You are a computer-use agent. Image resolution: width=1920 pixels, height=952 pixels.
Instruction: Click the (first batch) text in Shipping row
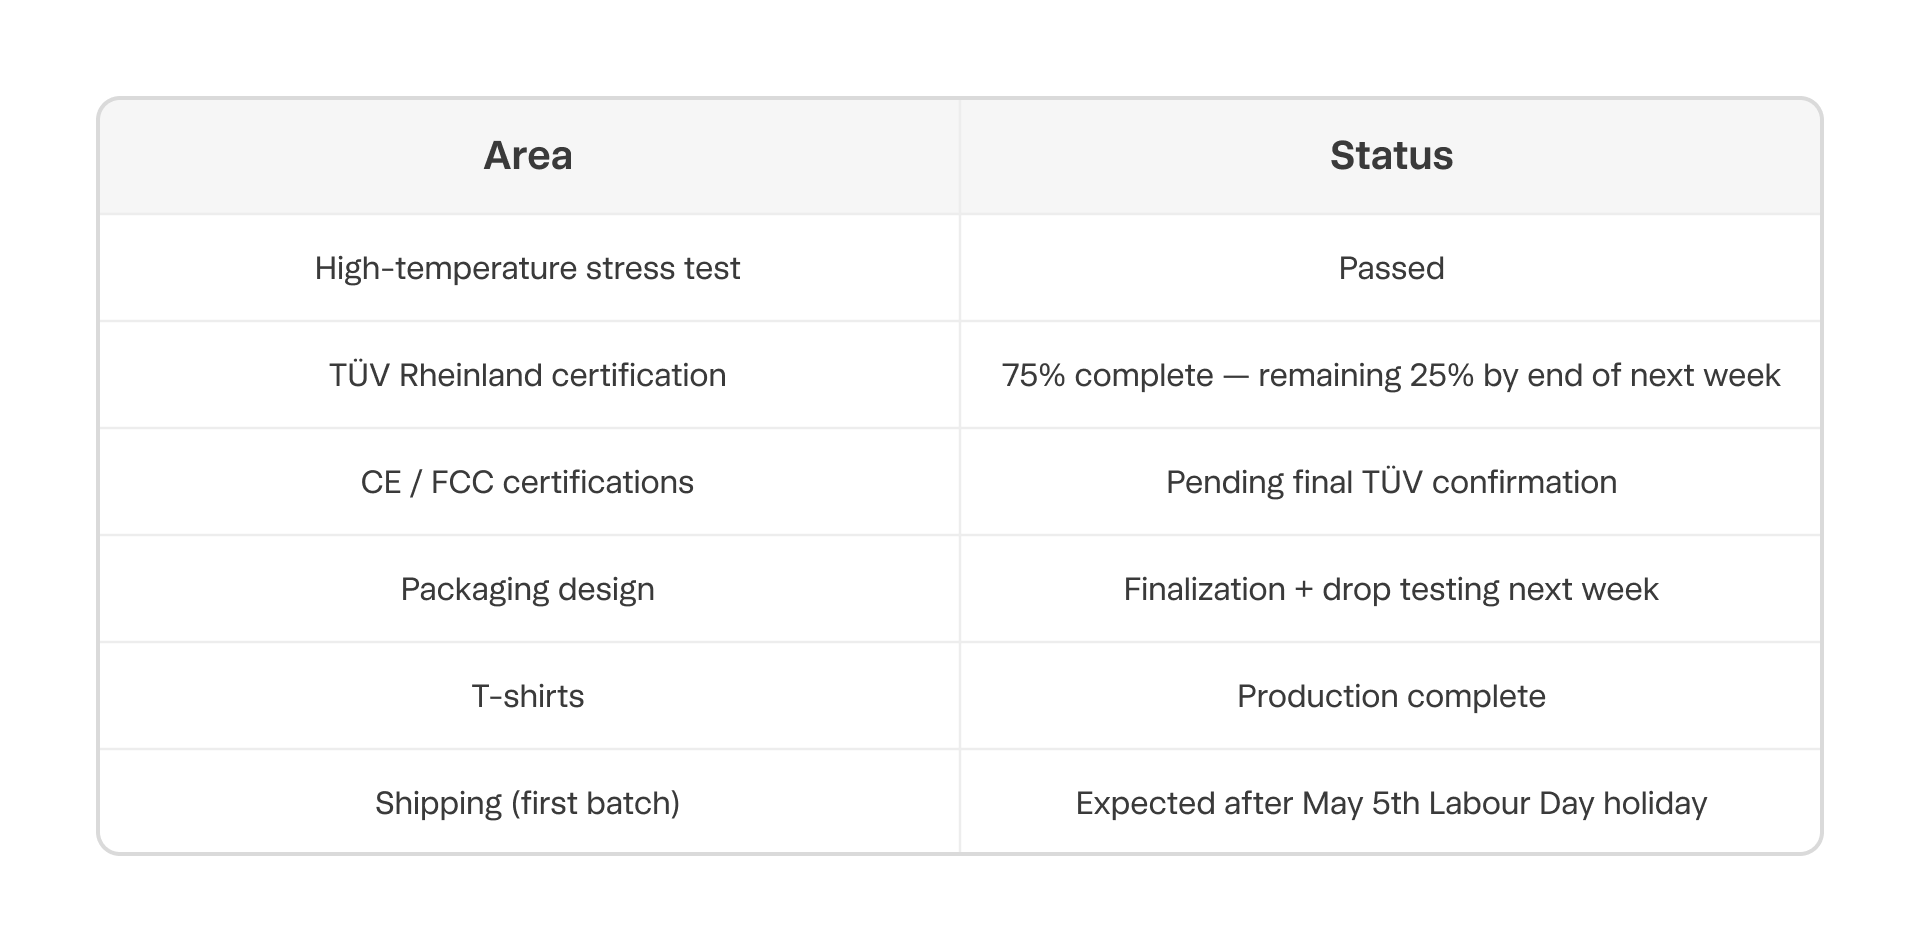(x=596, y=803)
